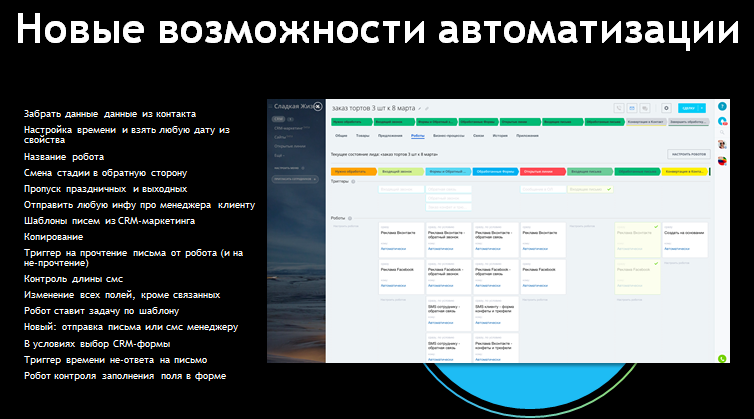Click the blue Обработанные Формы stage header

[495, 171]
